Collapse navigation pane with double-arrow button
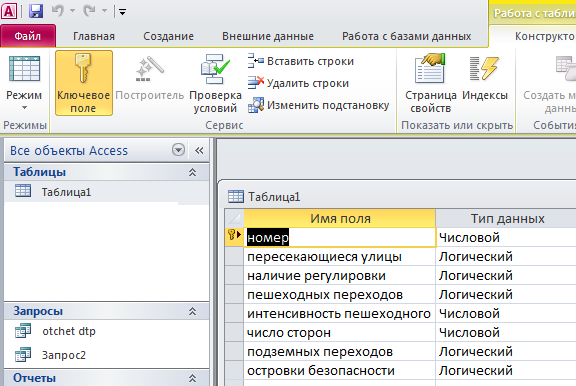Screen dimensions: 576x386 (x=199, y=150)
